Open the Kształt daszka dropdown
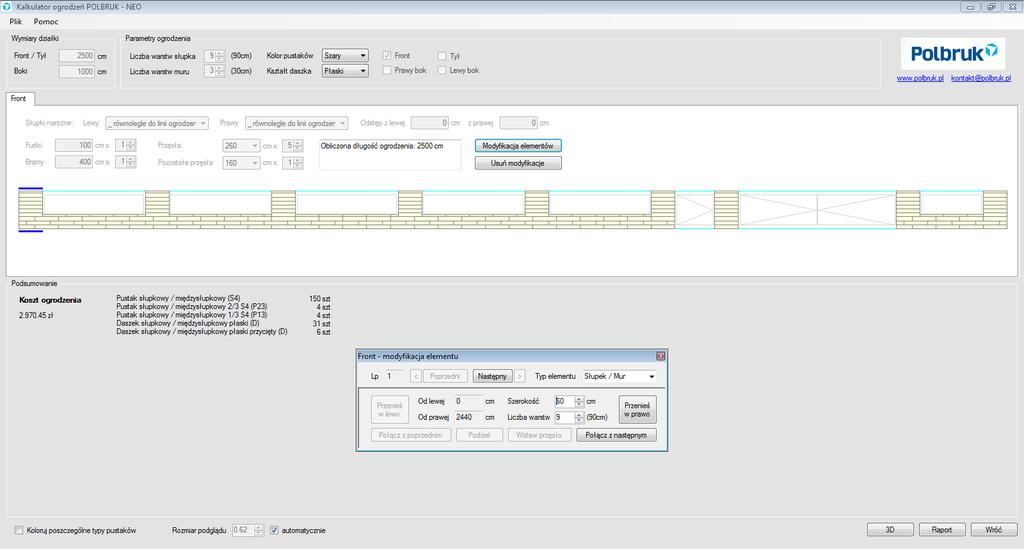This screenshot has height=549, width=1024. coord(345,71)
